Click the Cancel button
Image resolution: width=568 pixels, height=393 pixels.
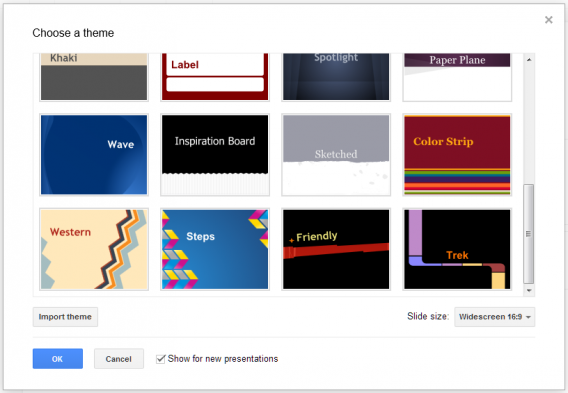(119, 359)
